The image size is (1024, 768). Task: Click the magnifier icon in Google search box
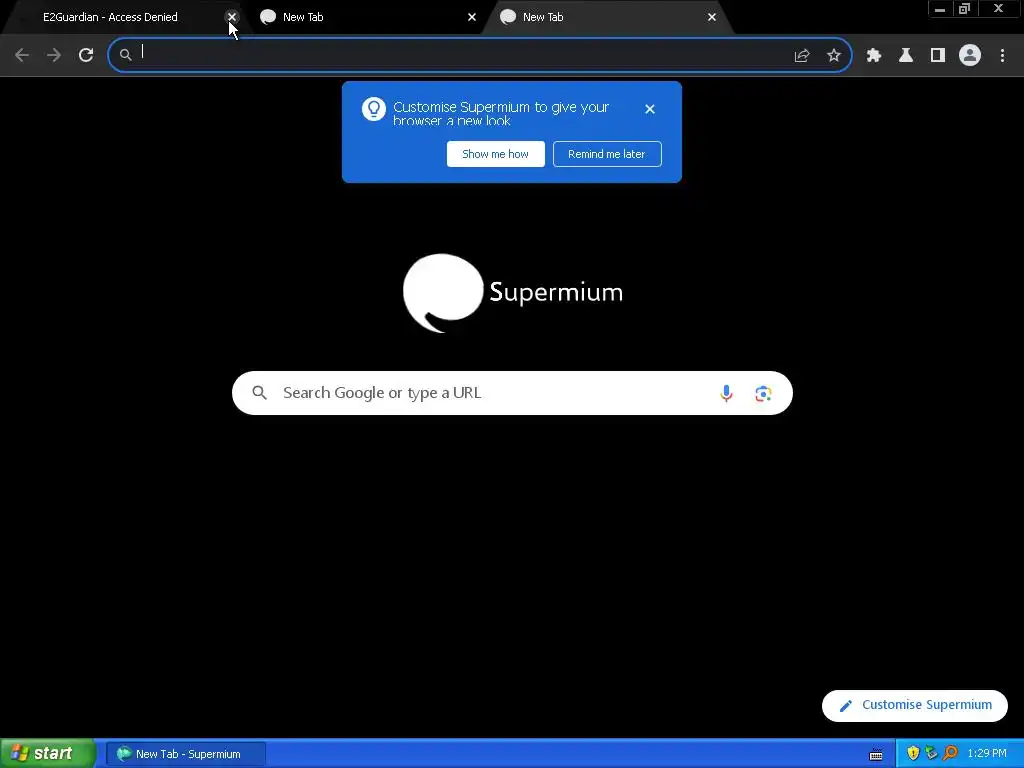pos(259,392)
